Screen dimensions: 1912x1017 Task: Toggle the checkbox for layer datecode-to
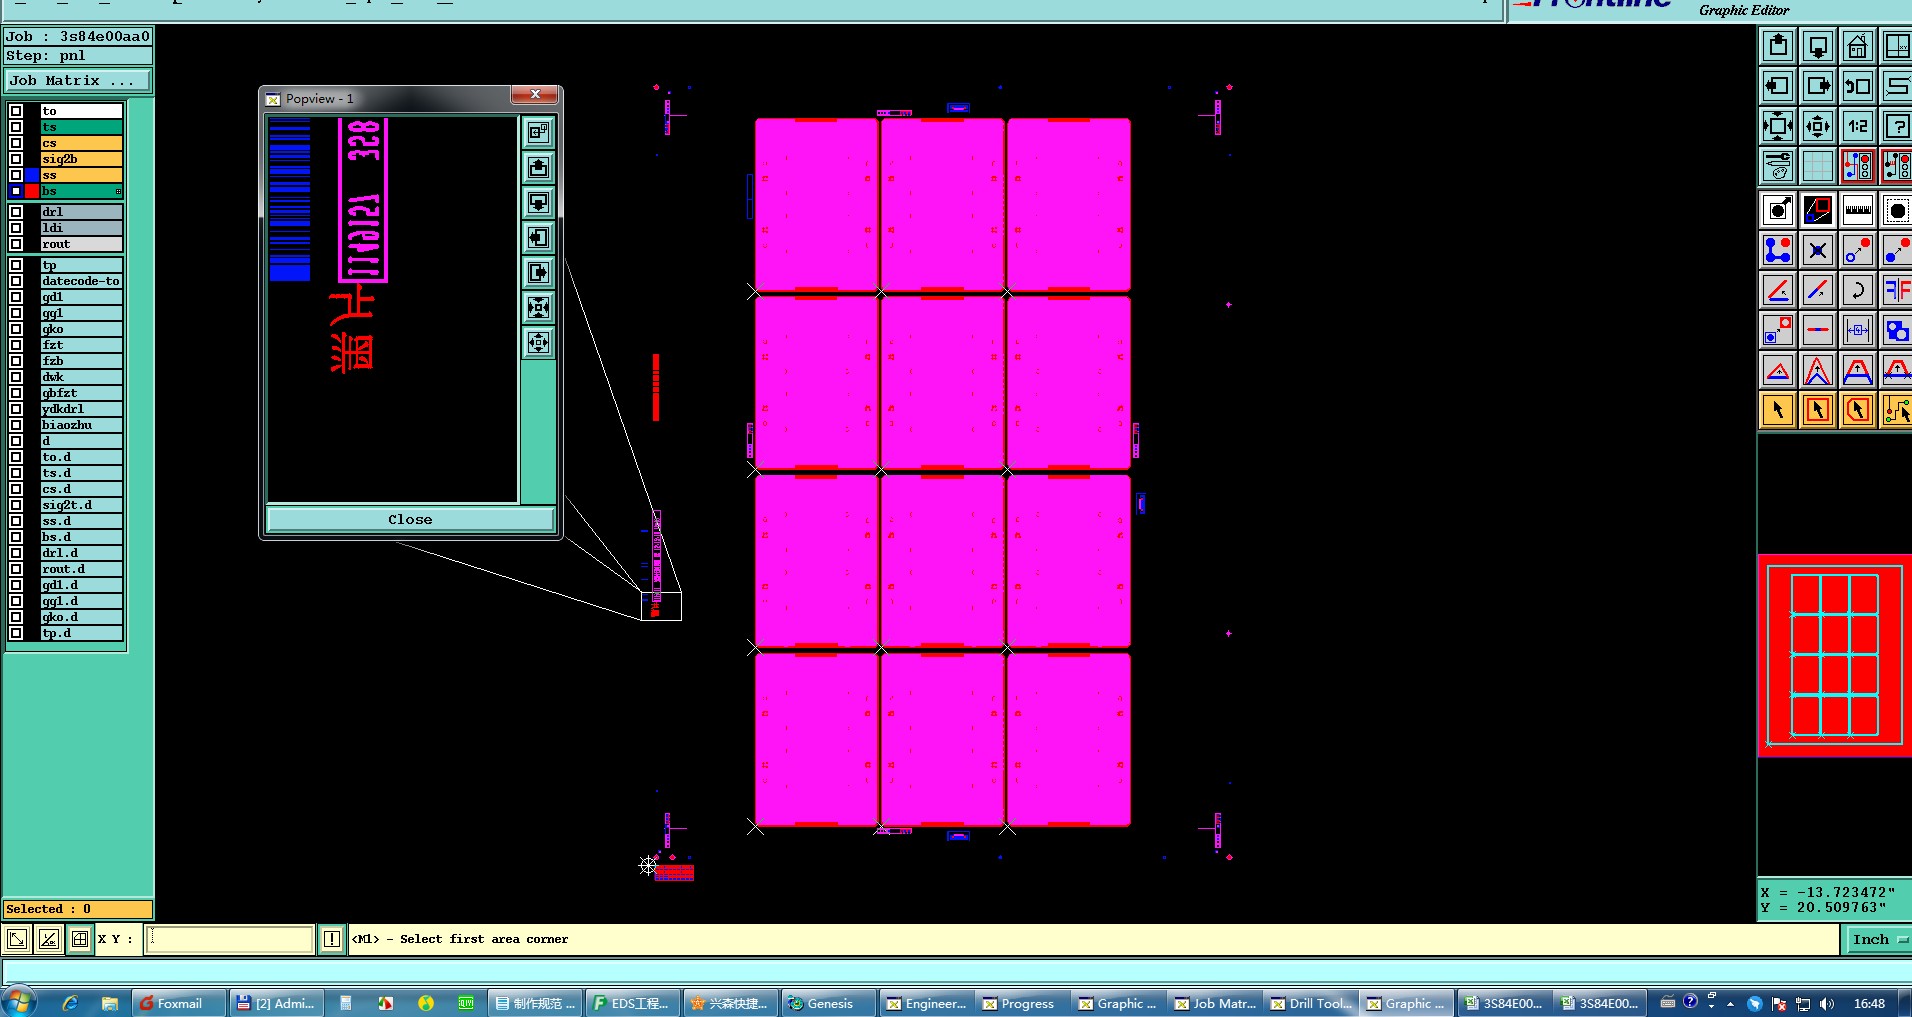tap(16, 281)
